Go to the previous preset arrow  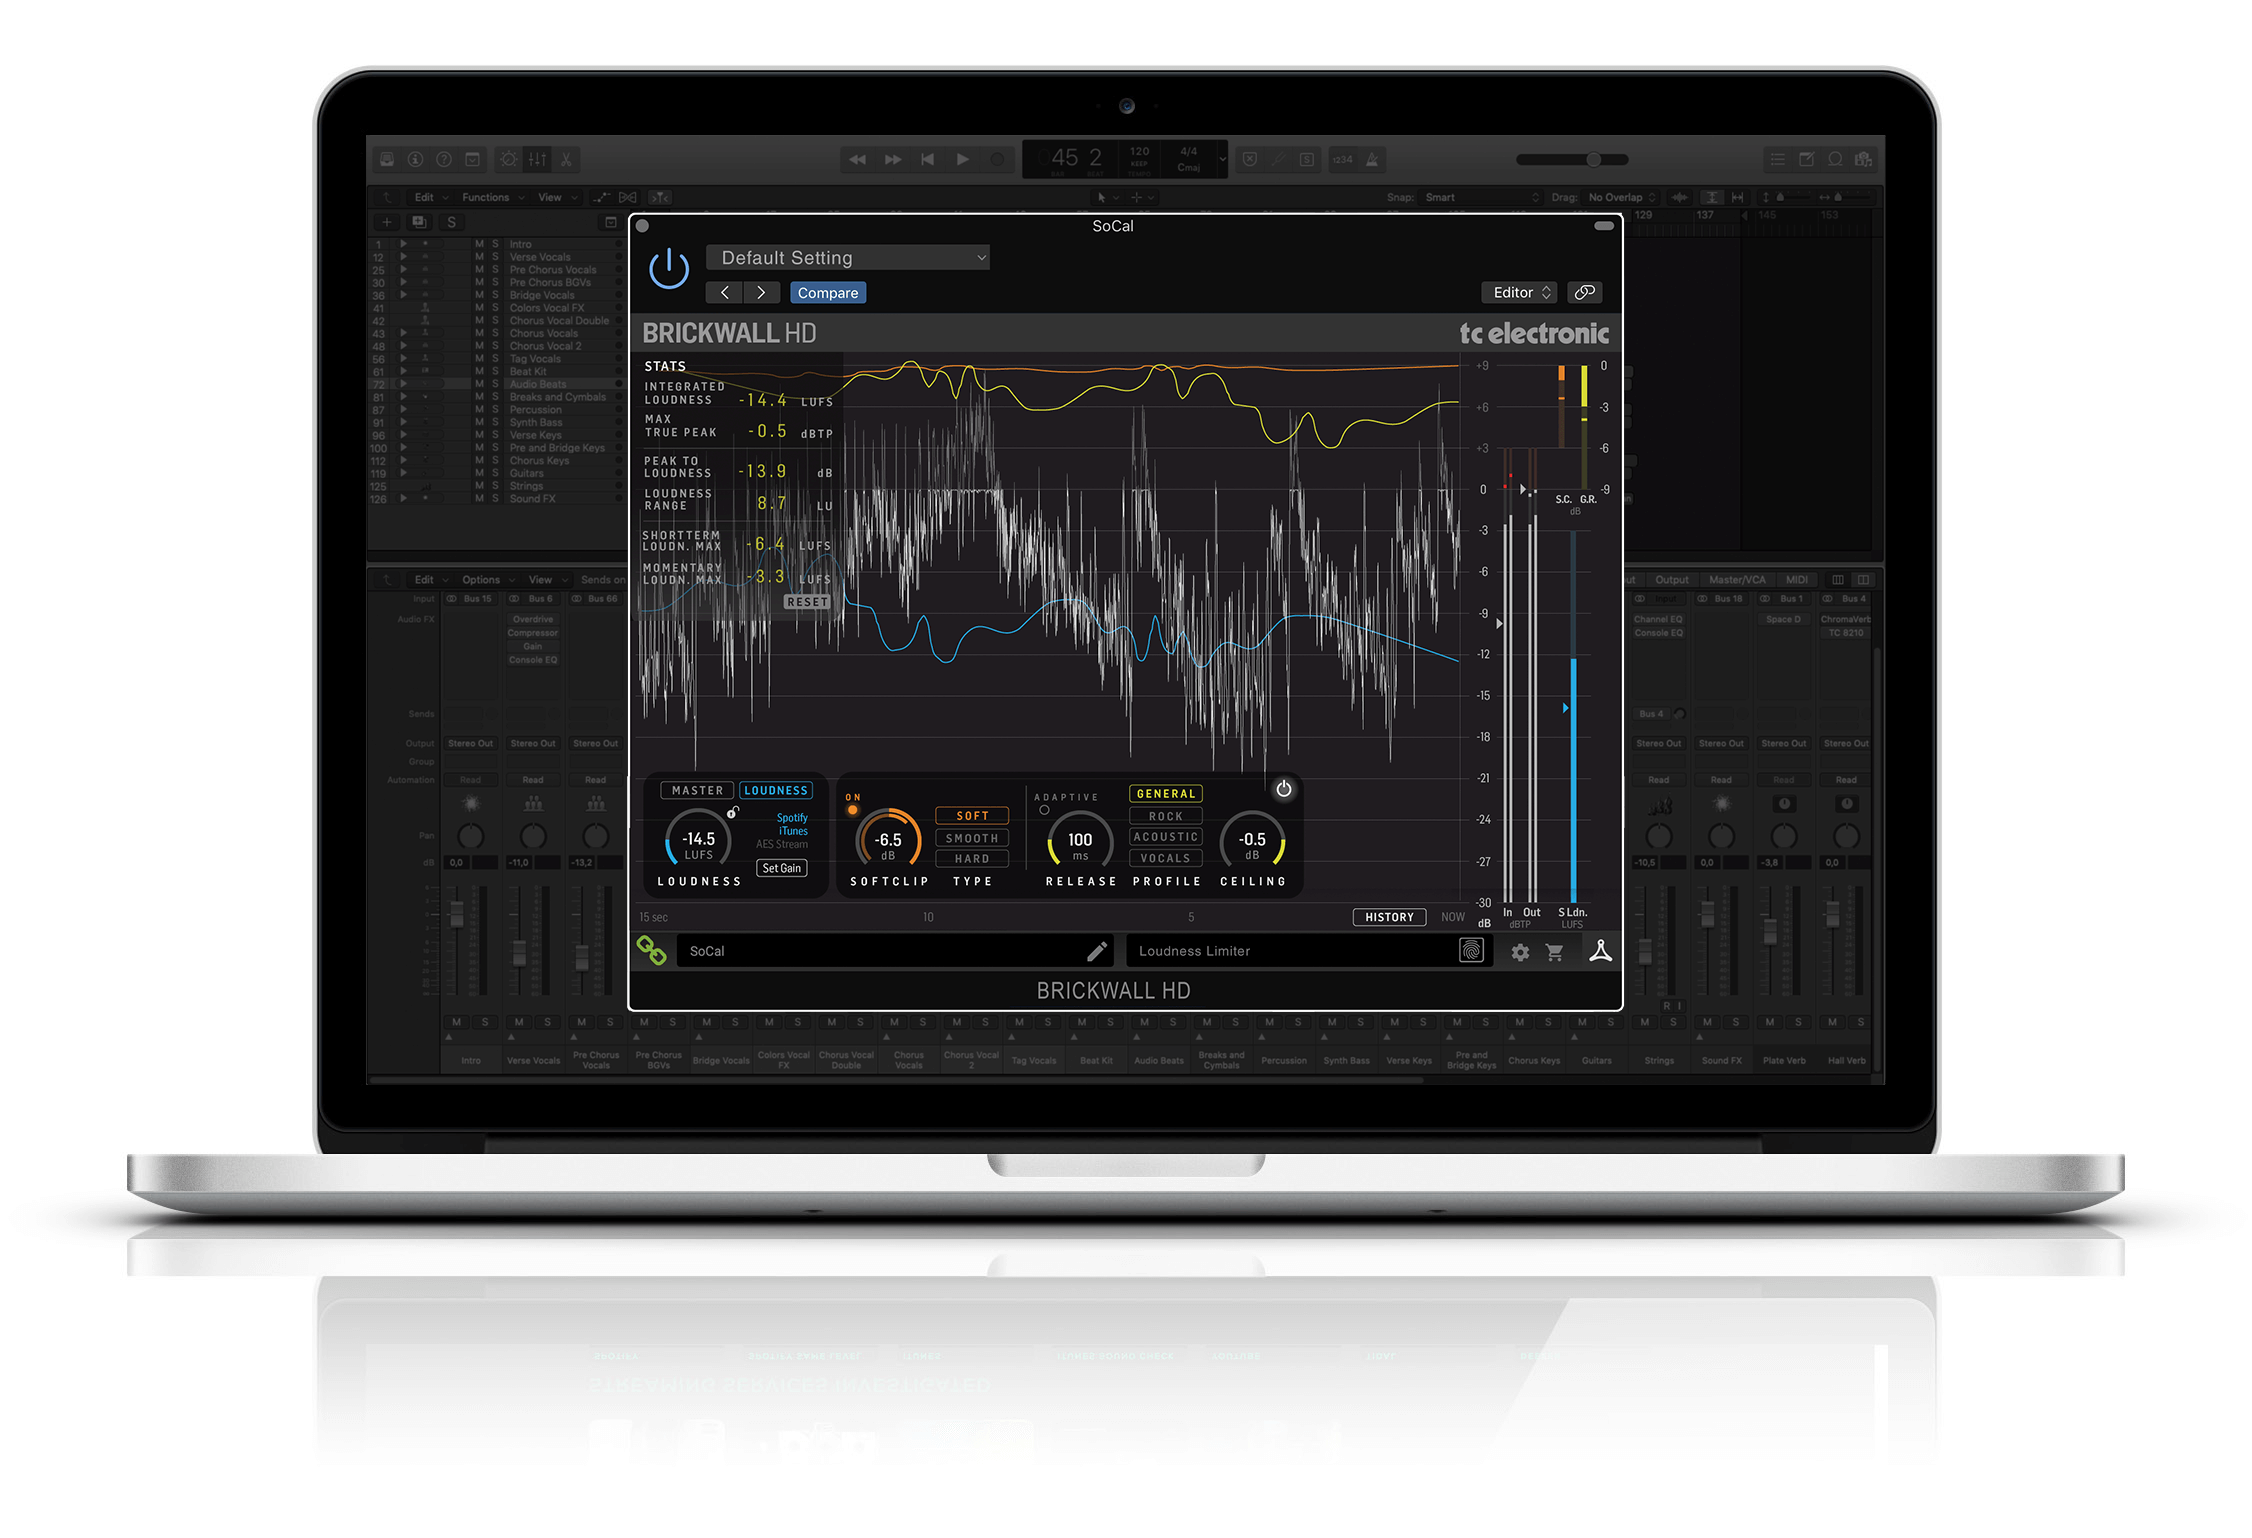[x=724, y=292]
